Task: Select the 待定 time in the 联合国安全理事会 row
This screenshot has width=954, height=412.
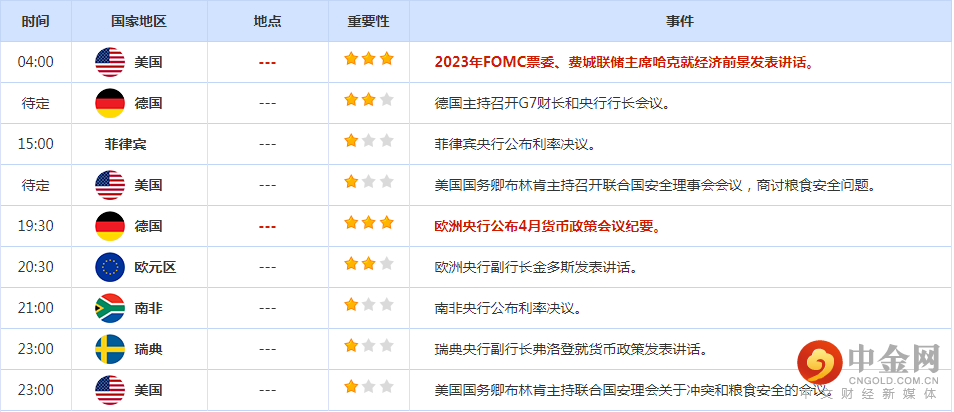Action: coord(36,185)
